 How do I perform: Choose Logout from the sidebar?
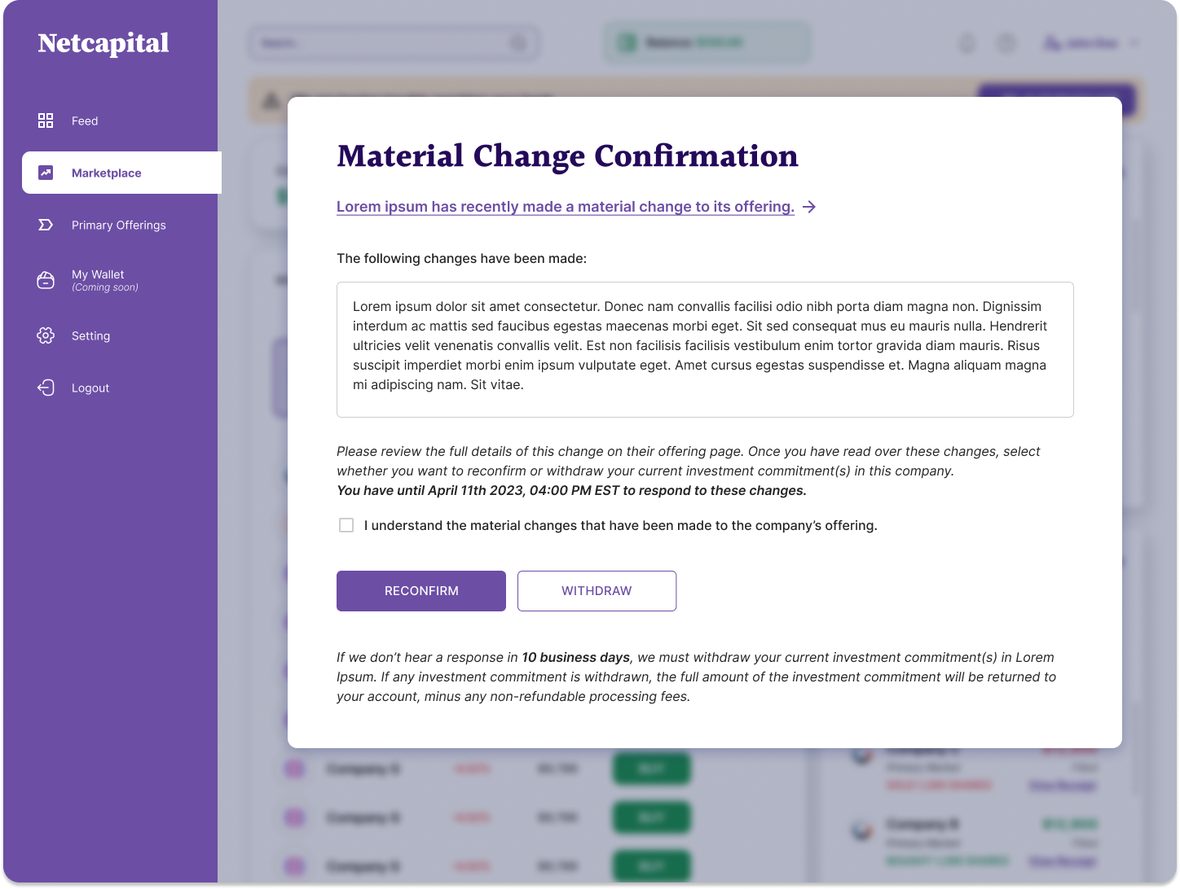(90, 388)
